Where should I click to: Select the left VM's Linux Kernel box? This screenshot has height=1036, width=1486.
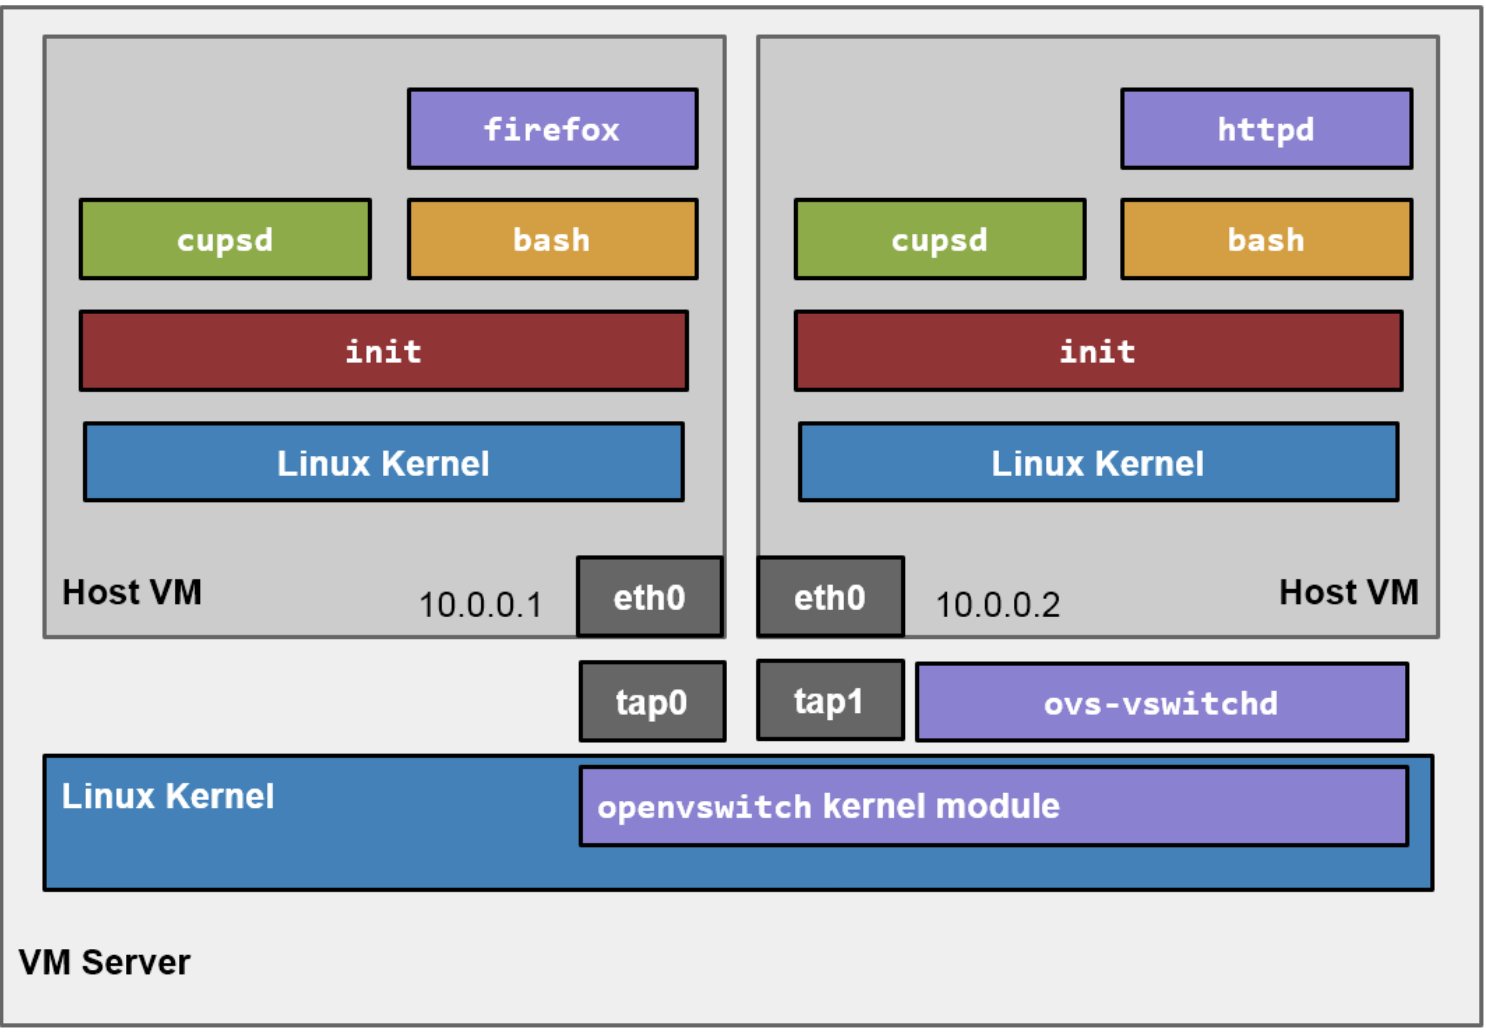(x=383, y=463)
